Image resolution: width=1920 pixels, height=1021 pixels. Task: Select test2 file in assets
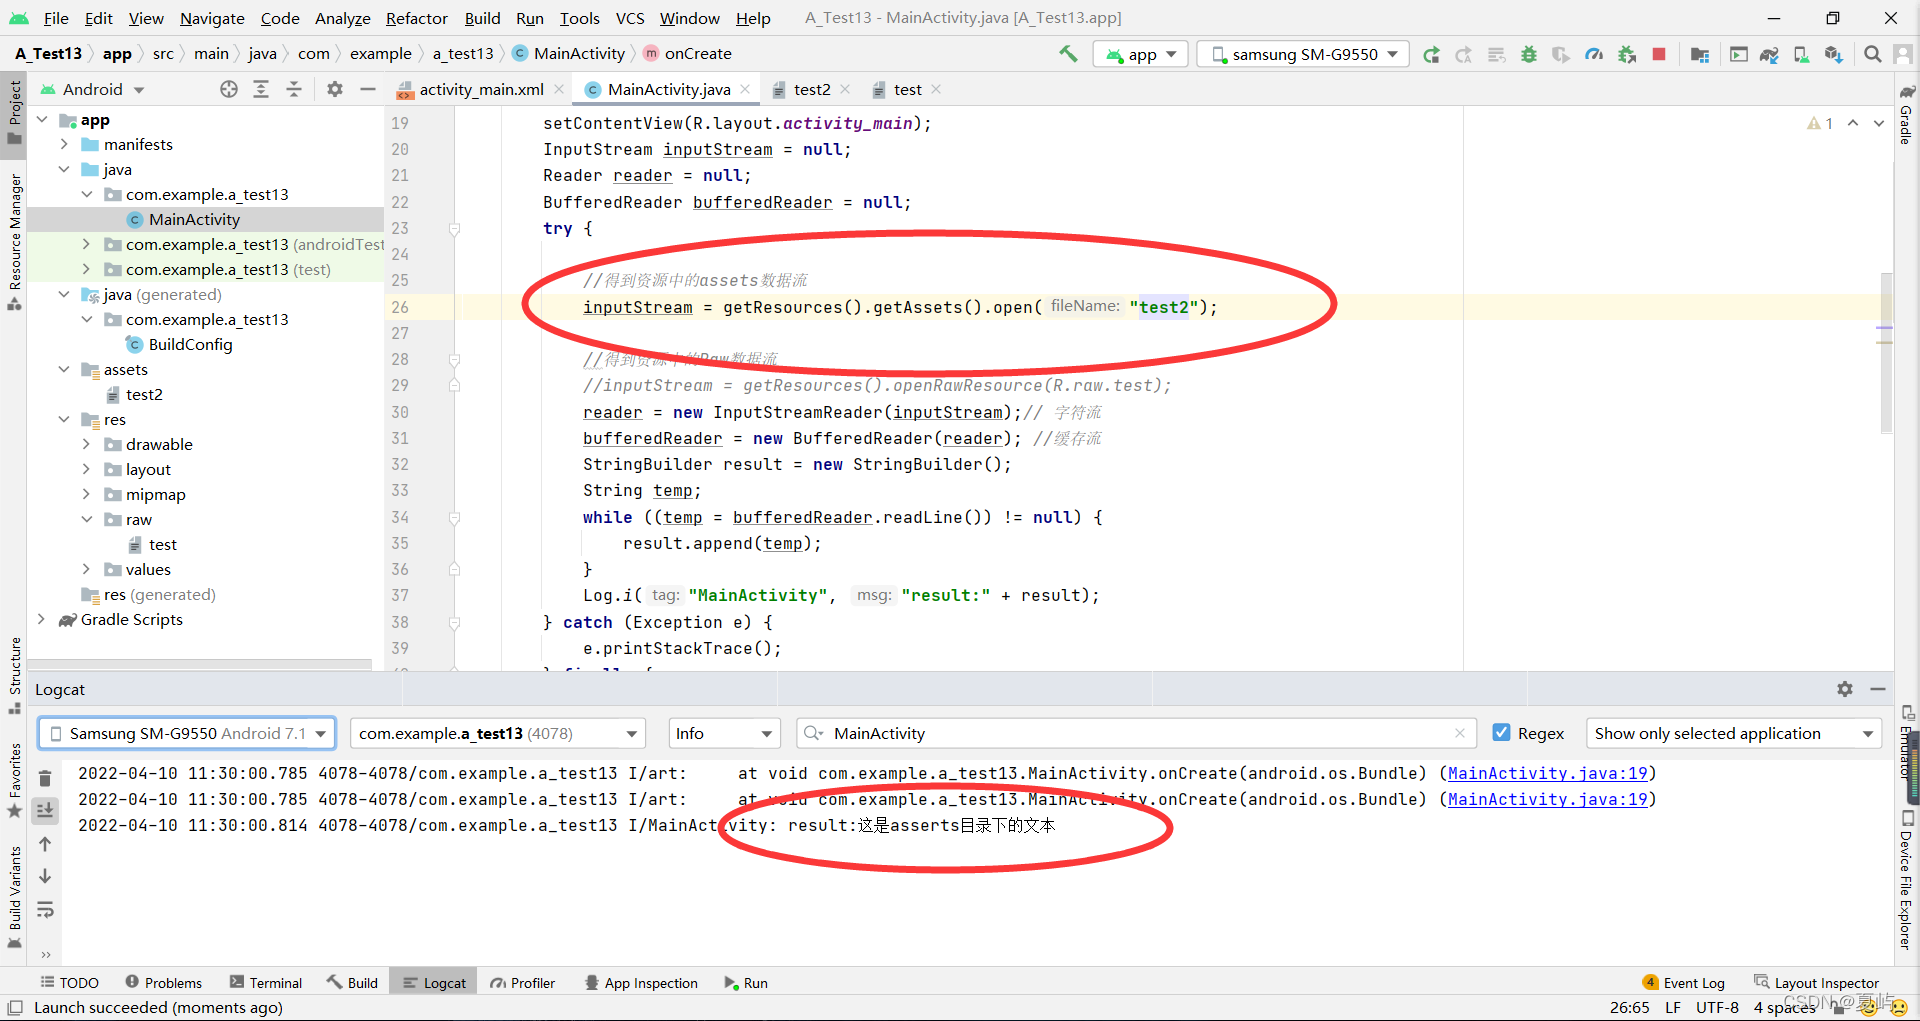click(144, 394)
